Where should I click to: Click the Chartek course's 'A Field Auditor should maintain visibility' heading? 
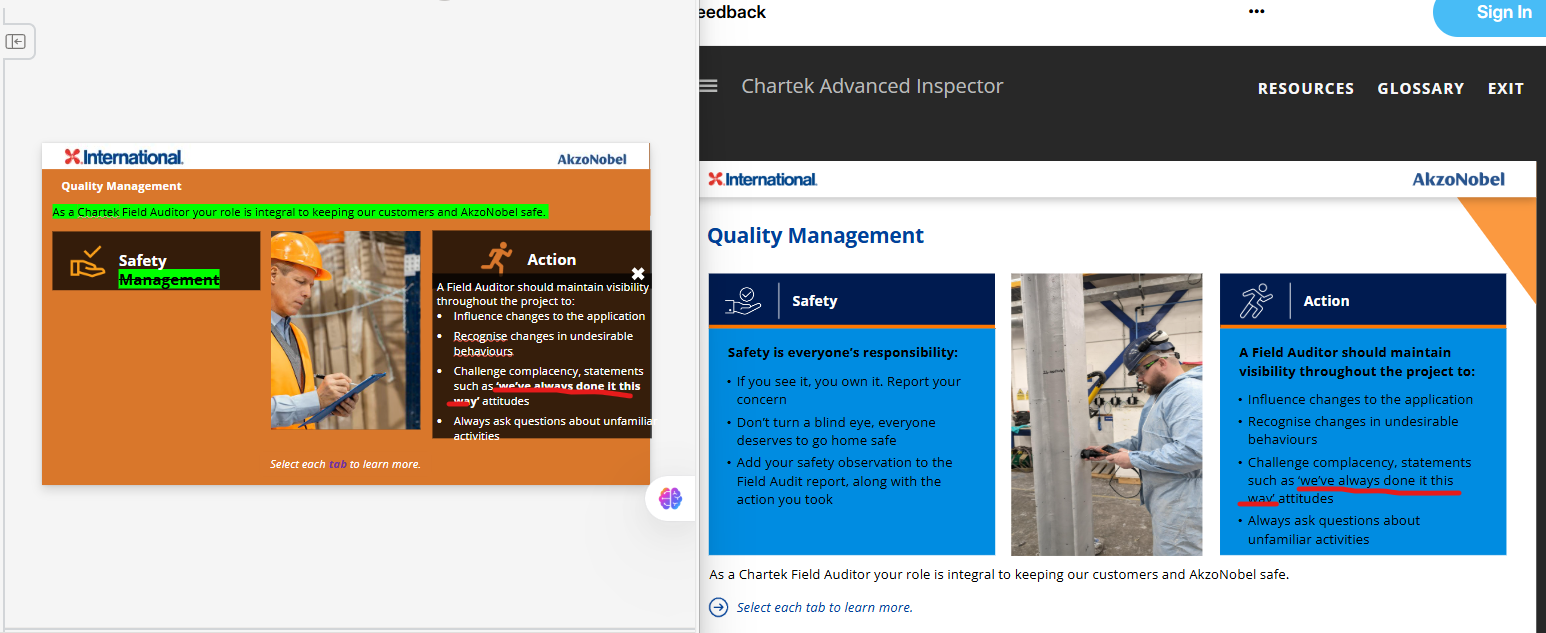pyautogui.click(x=1357, y=361)
